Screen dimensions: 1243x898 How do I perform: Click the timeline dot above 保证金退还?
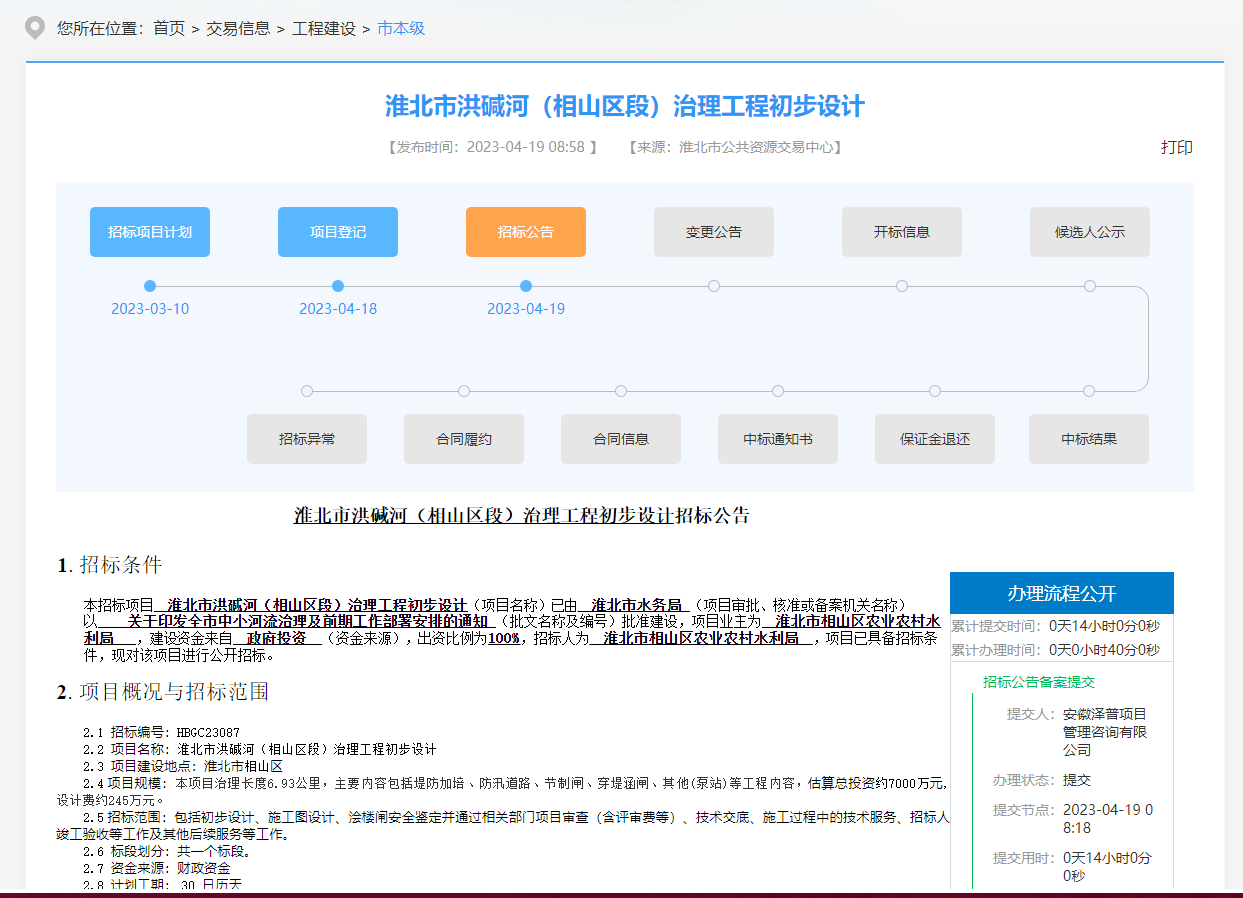[935, 391]
